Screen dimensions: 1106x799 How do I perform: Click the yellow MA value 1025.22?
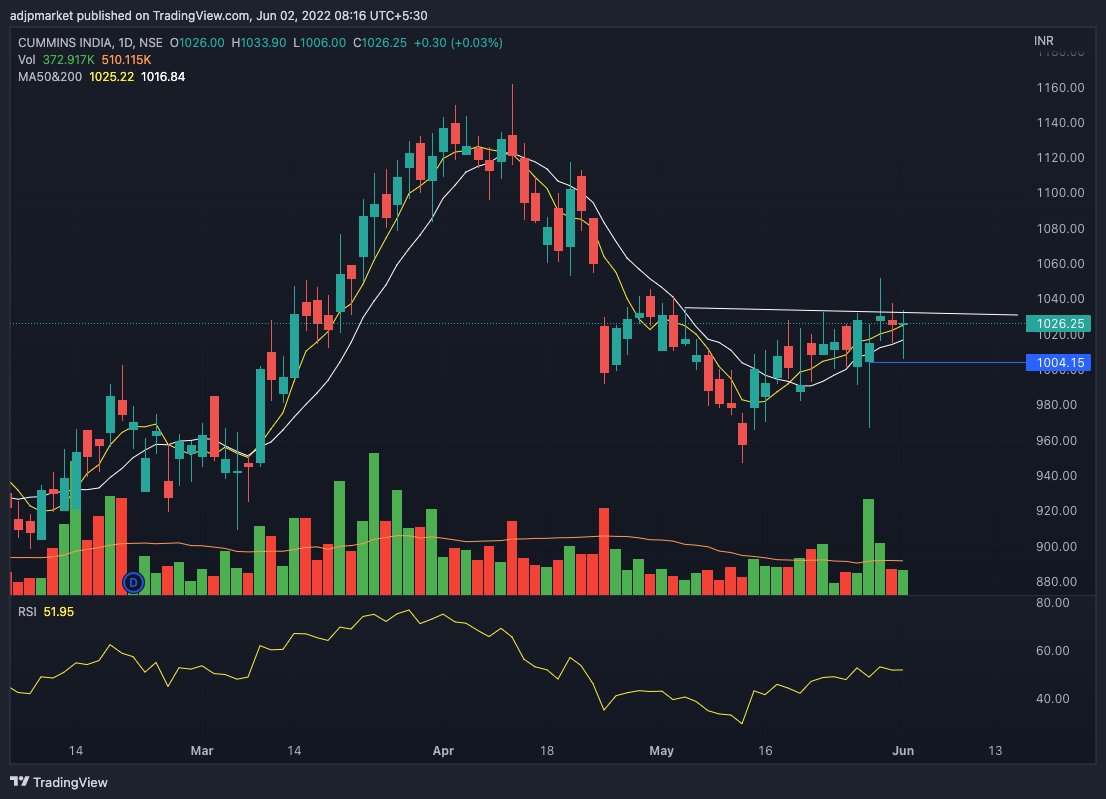[x=111, y=77]
